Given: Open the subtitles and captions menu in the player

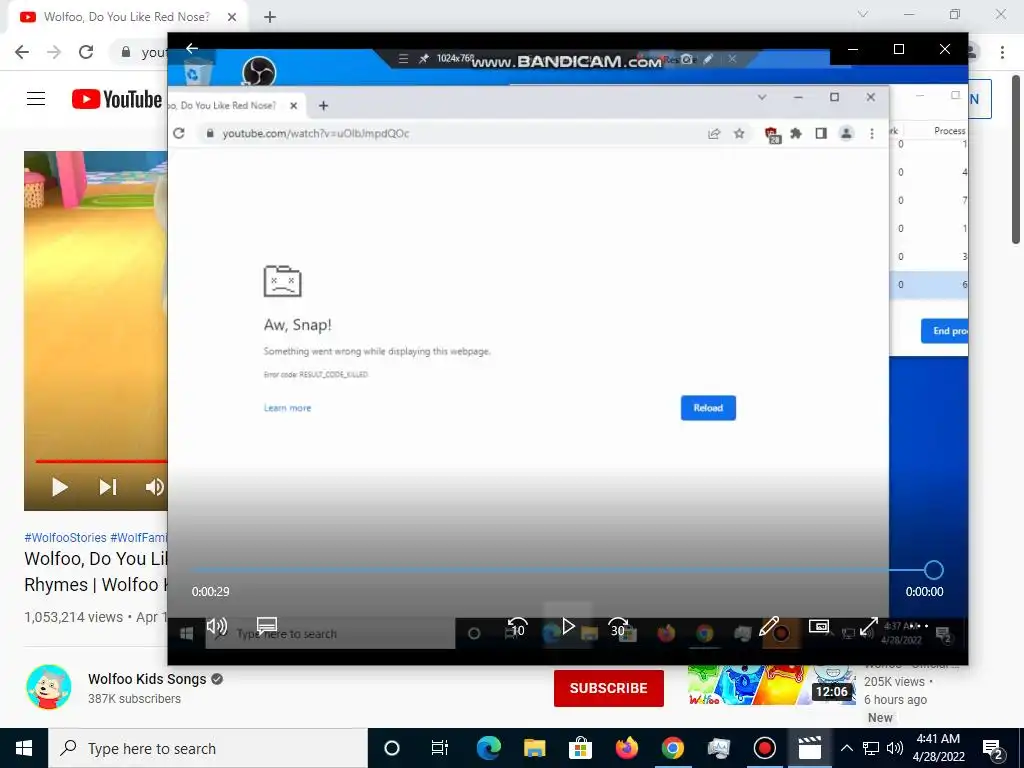Looking at the screenshot, I should [x=266, y=626].
